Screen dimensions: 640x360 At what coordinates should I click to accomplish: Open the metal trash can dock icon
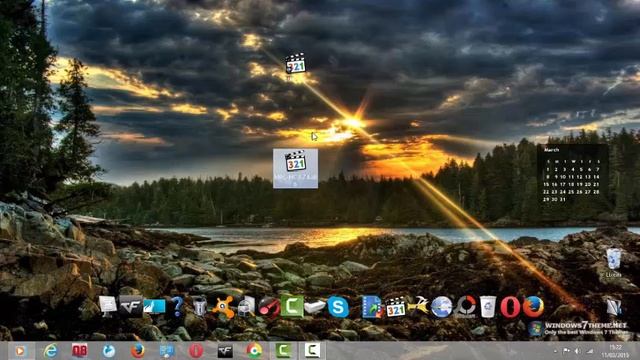click(x=200, y=307)
